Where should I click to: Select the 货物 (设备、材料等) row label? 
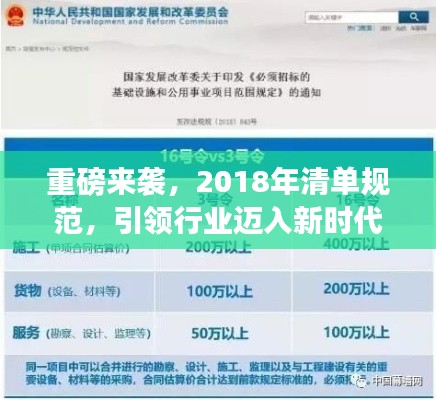point(67,291)
